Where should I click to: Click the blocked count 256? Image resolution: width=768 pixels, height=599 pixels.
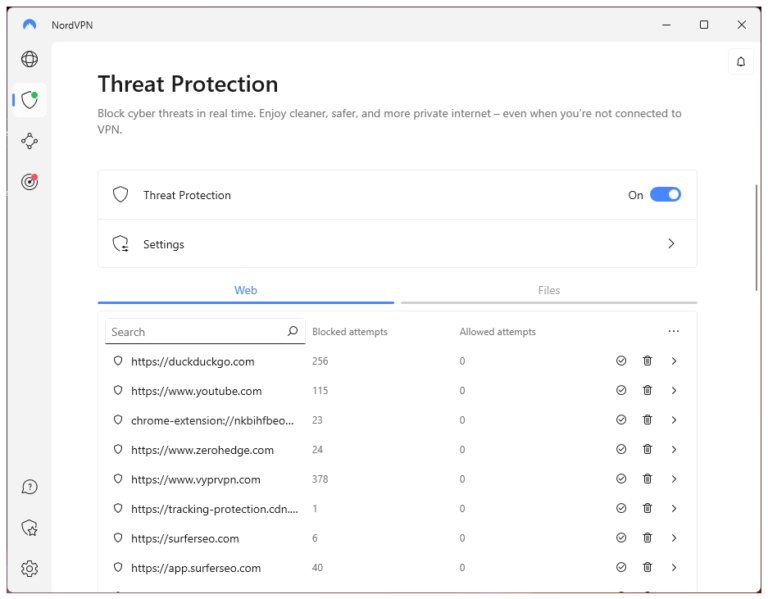click(320, 361)
